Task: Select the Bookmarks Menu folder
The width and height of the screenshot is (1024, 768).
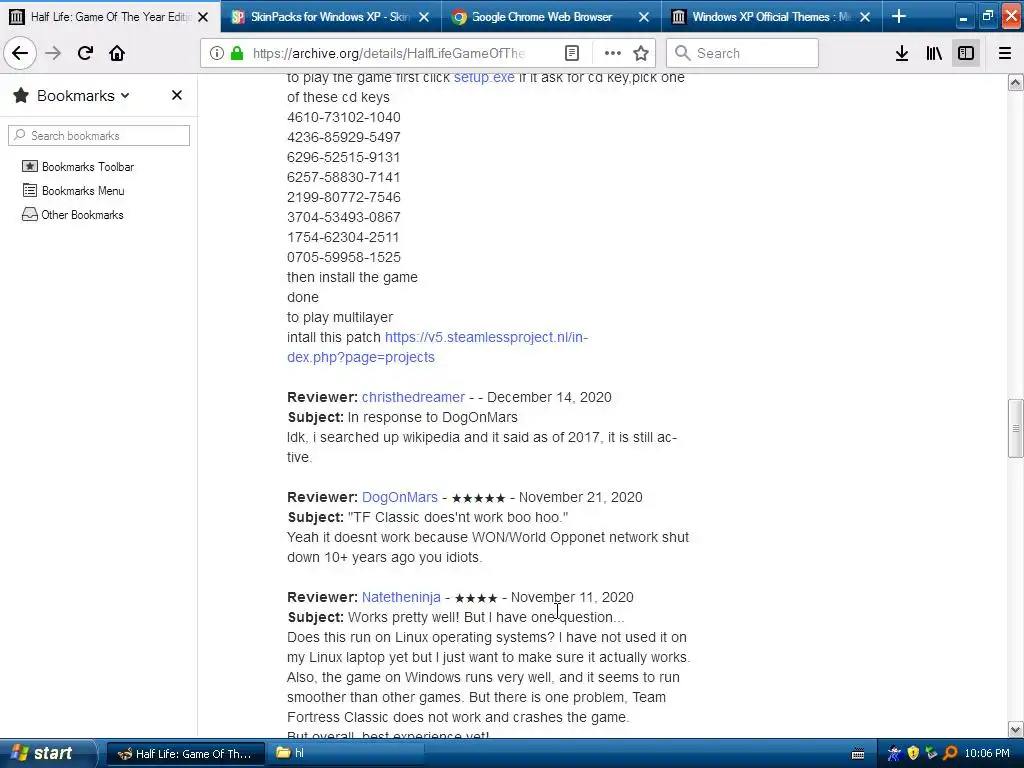Action: point(73,191)
